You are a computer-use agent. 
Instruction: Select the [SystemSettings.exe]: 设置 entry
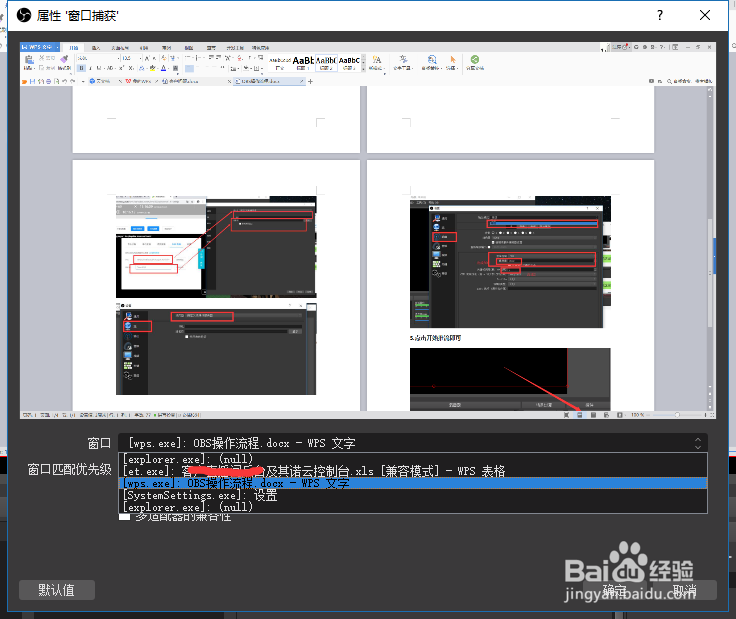tap(413, 495)
